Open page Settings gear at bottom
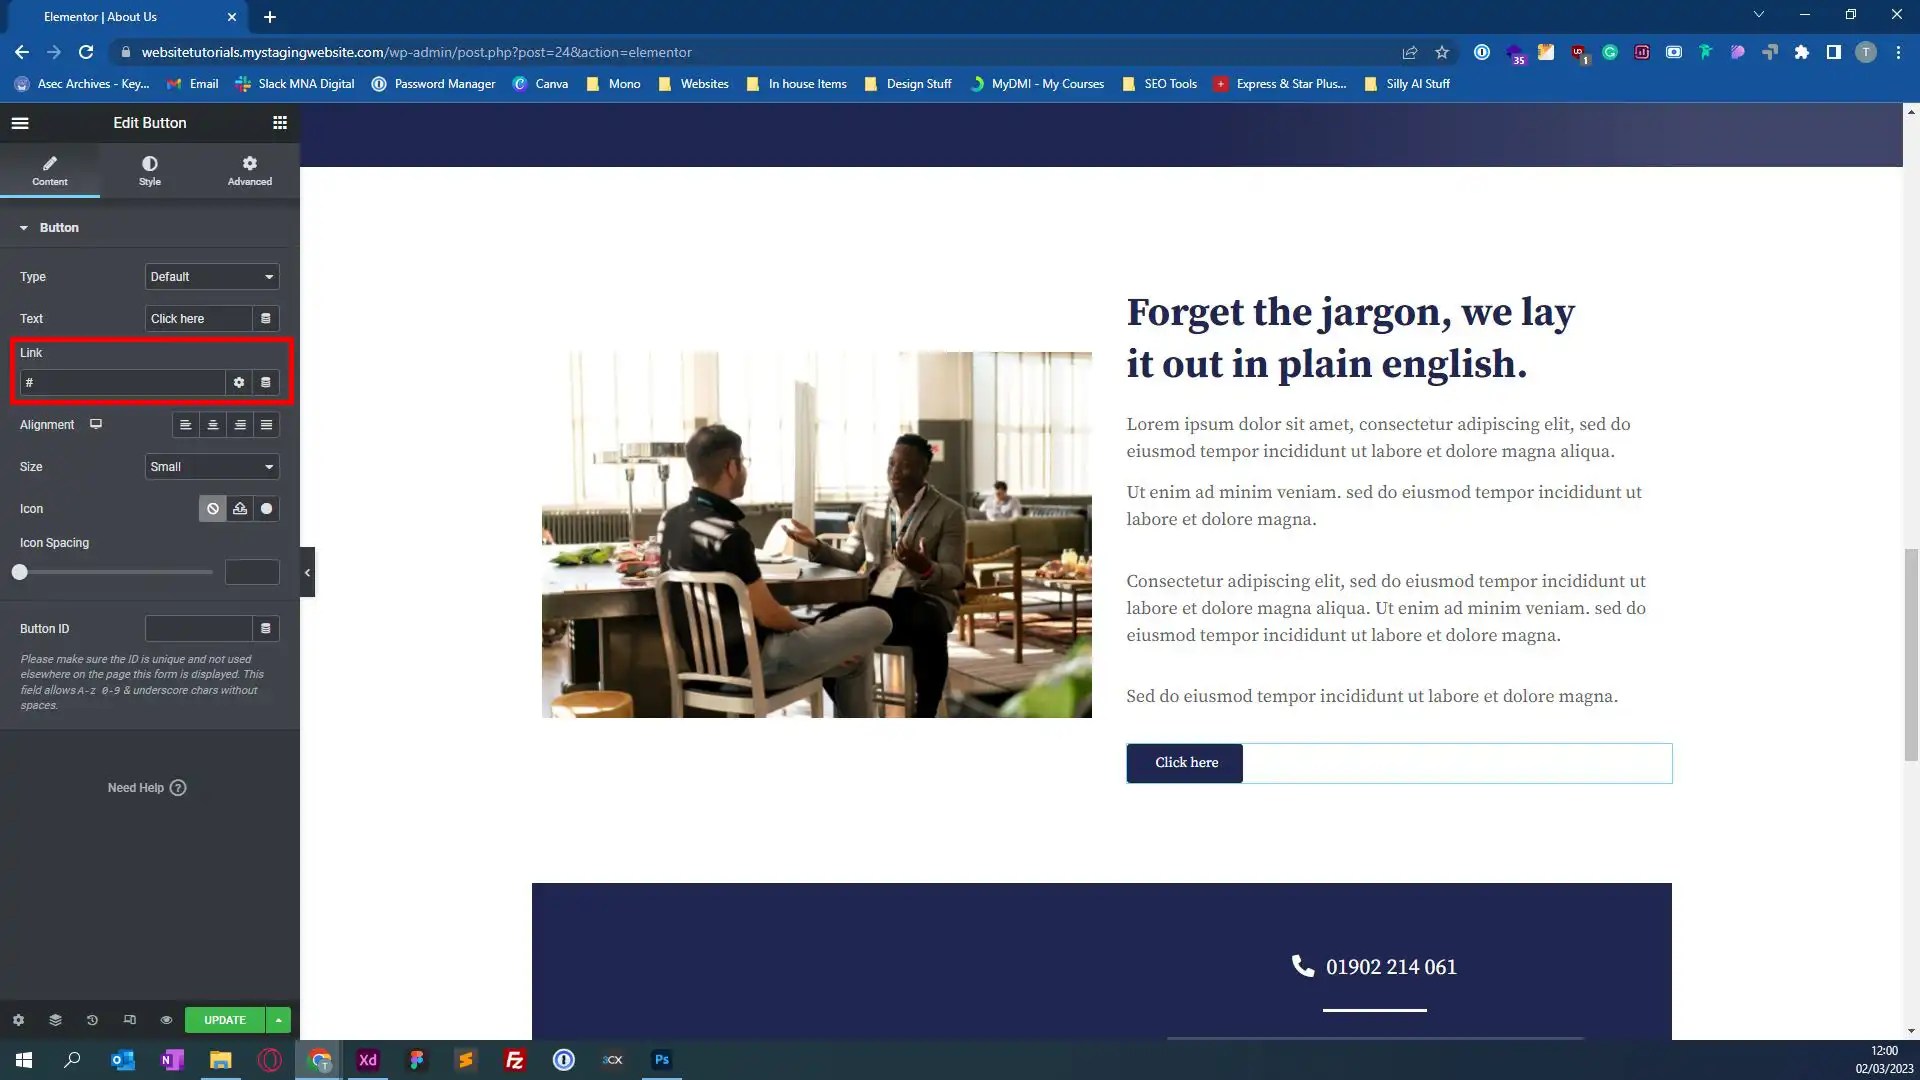 click(18, 1020)
